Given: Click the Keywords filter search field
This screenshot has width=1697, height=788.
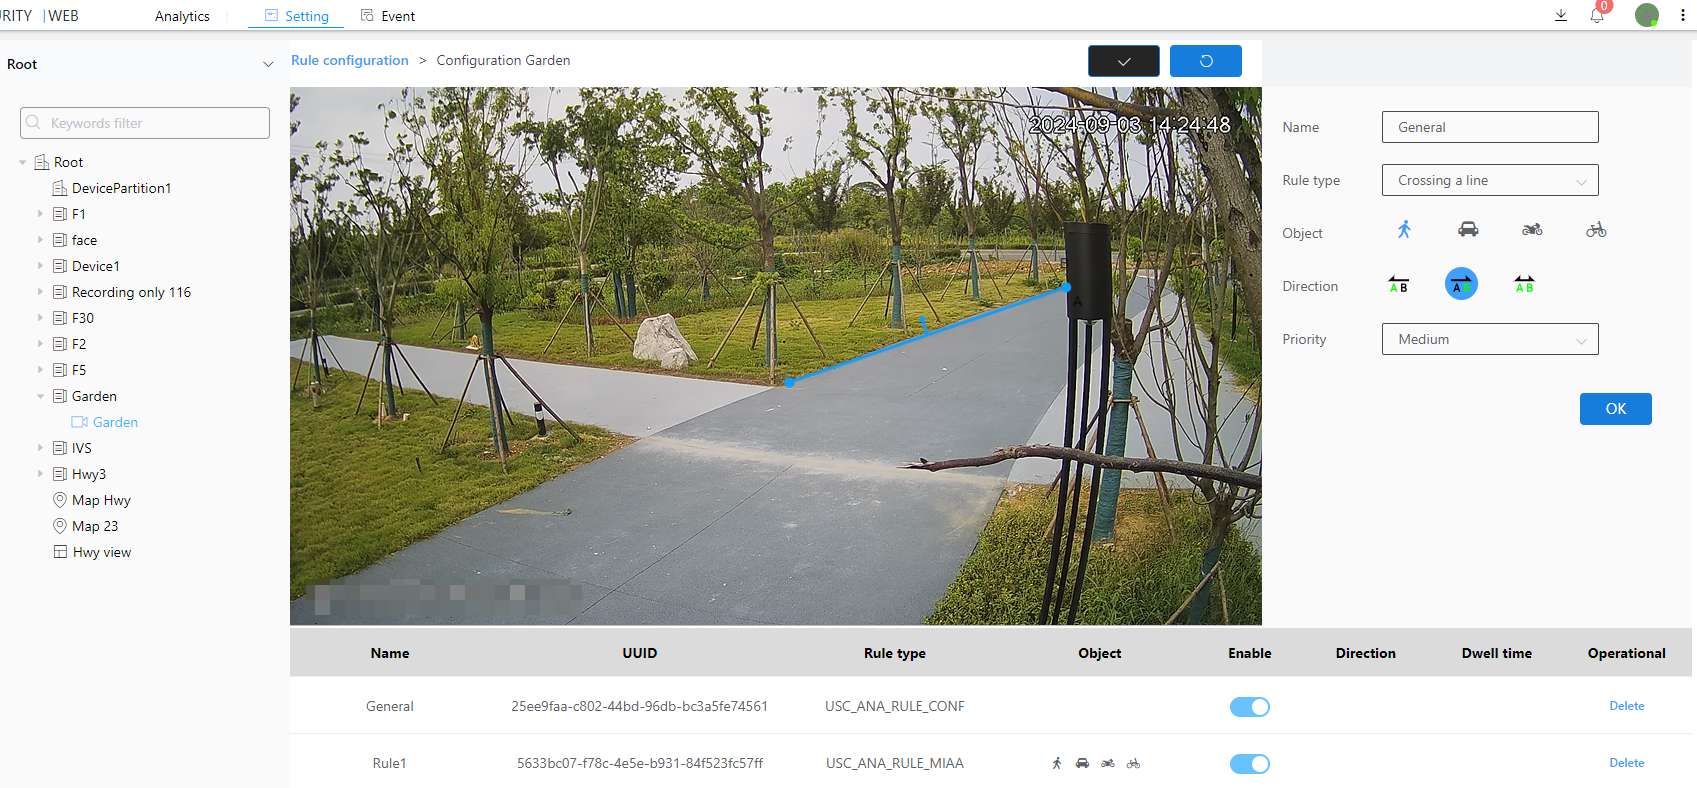Looking at the screenshot, I should [x=145, y=123].
